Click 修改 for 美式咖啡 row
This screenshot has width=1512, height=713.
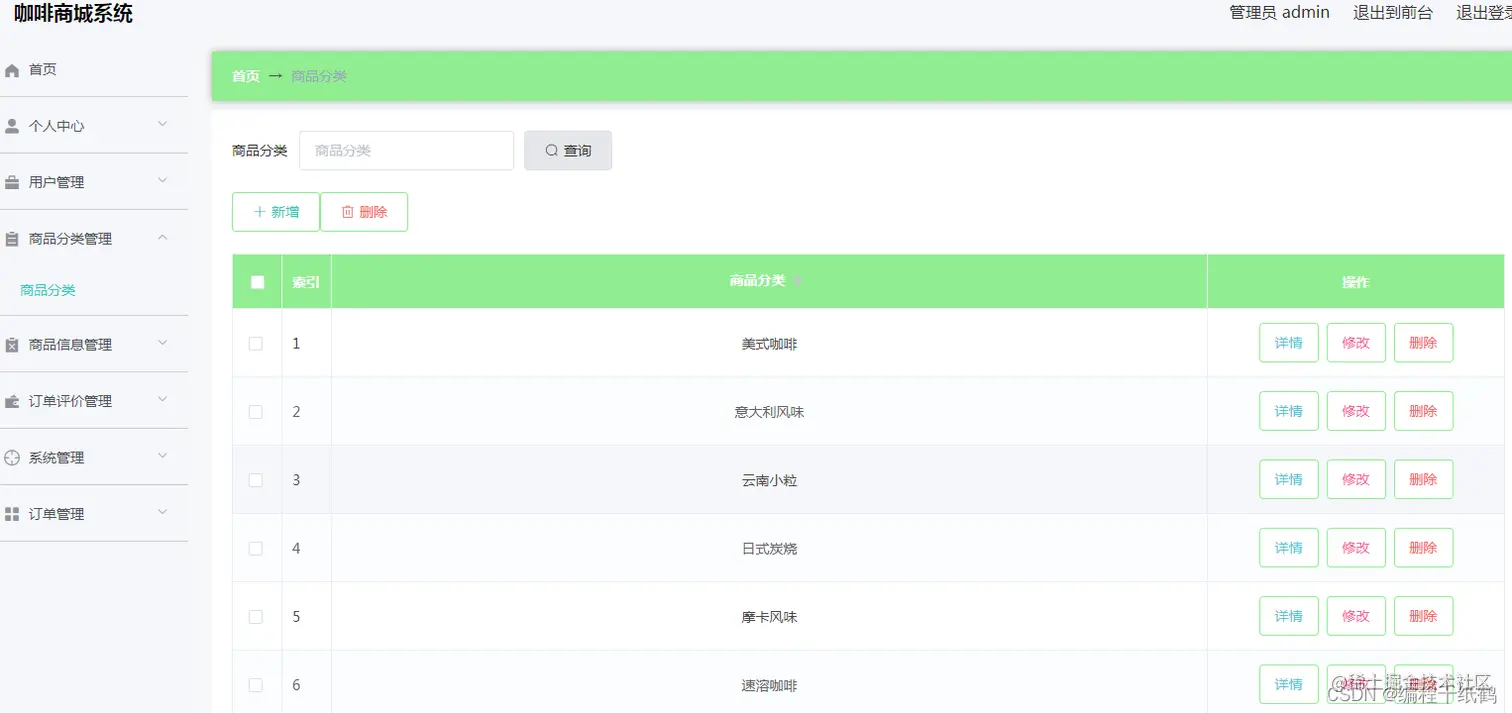(x=1356, y=343)
